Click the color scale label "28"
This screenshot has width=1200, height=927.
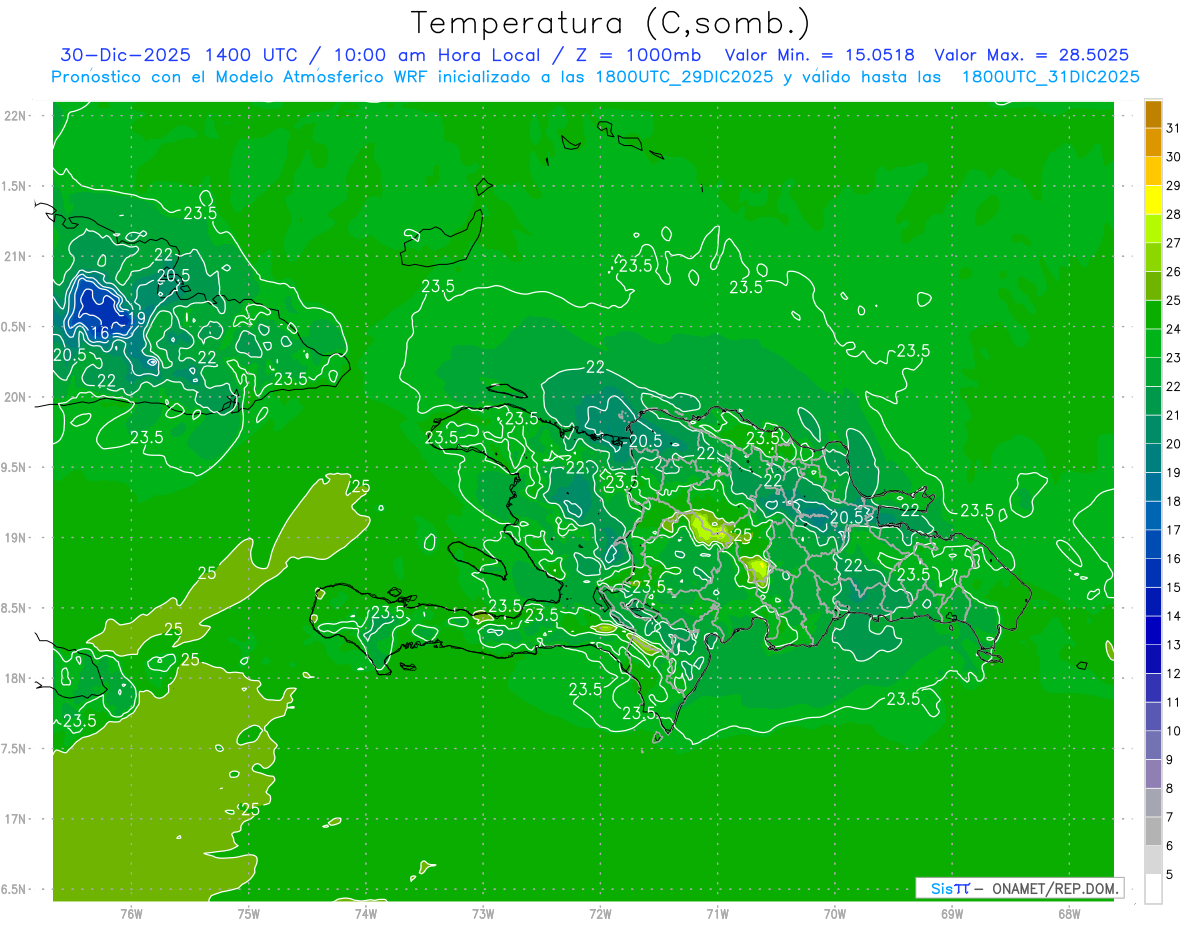[1174, 214]
